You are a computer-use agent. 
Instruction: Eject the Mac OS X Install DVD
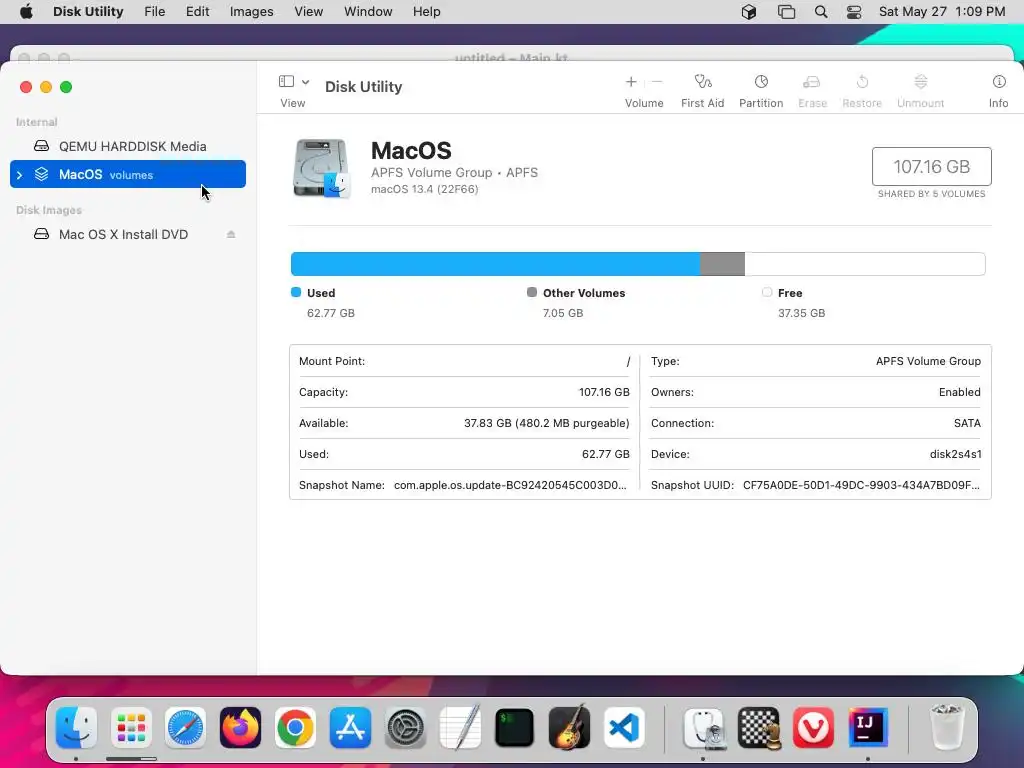point(231,234)
